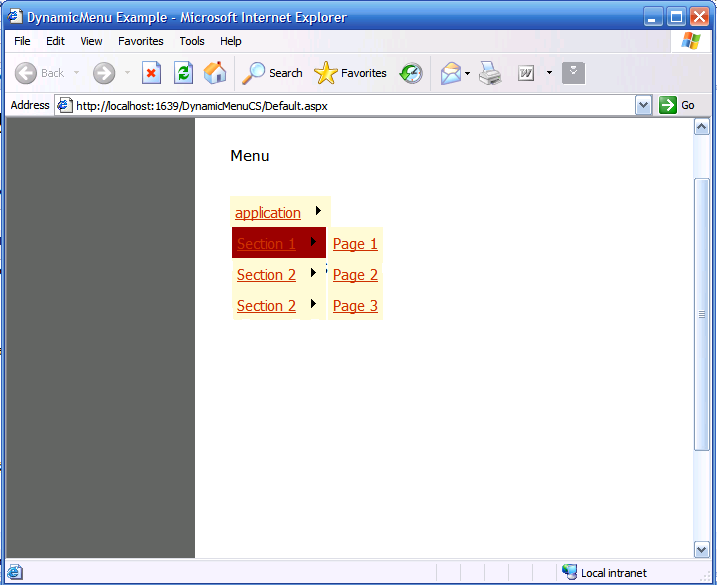
Task: Print the page using printer icon
Action: pyautogui.click(x=490, y=73)
